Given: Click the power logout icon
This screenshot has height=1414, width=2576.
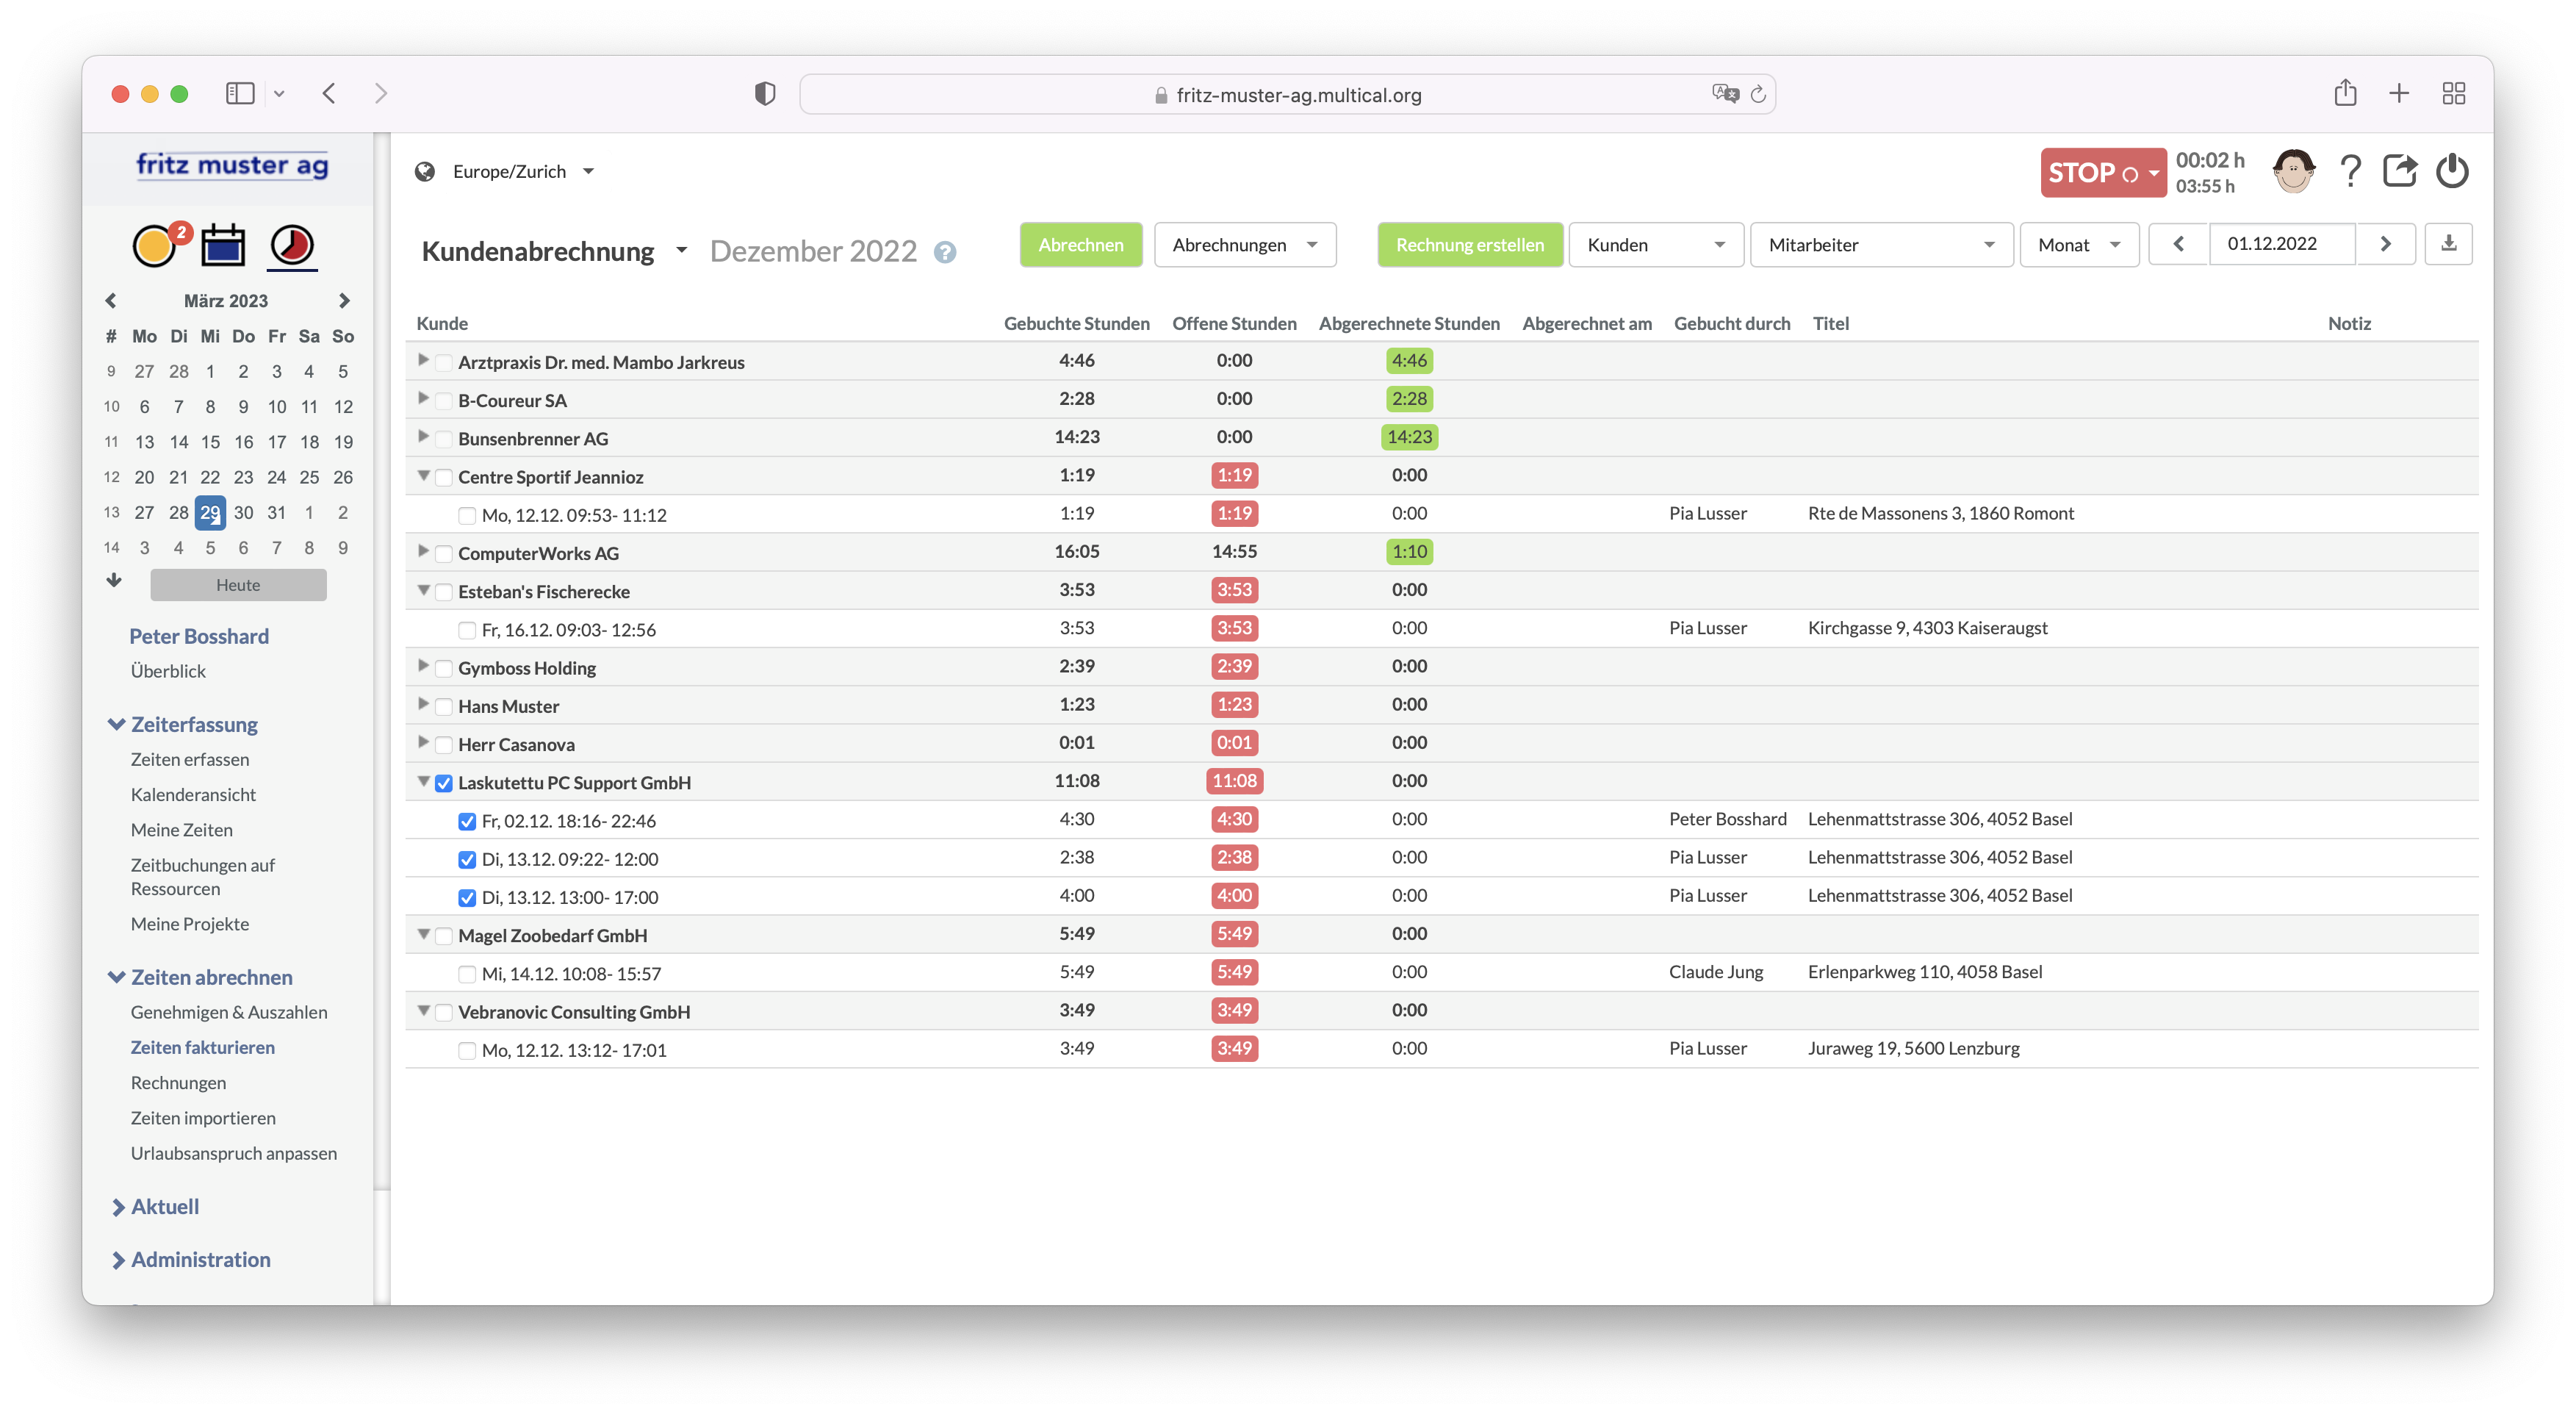Looking at the screenshot, I should tap(2452, 172).
